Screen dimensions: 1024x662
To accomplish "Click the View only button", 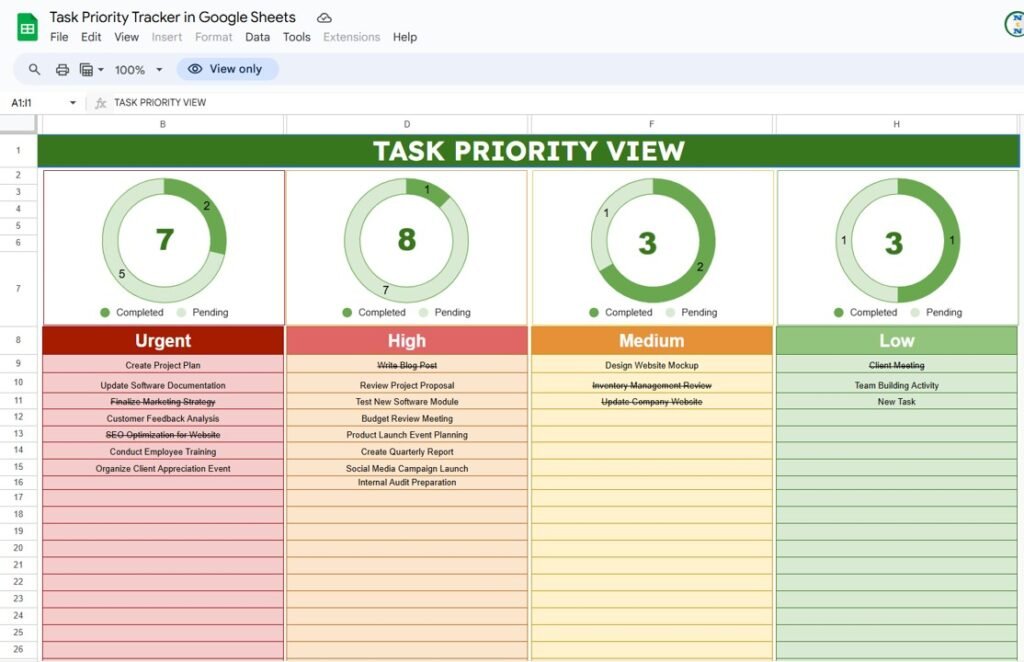I will (228, 68).
